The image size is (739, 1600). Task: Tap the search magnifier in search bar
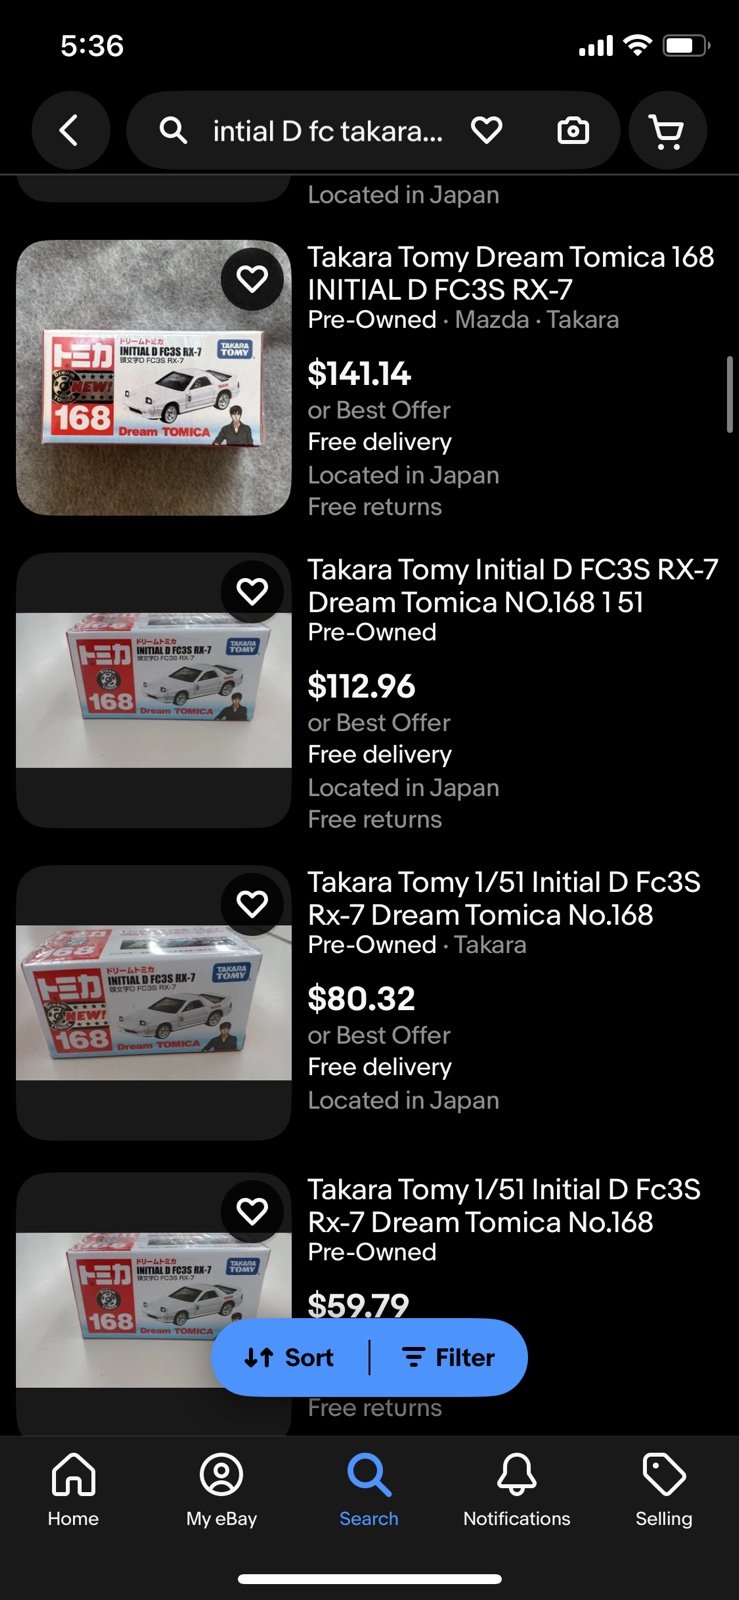tap(173, 130)
